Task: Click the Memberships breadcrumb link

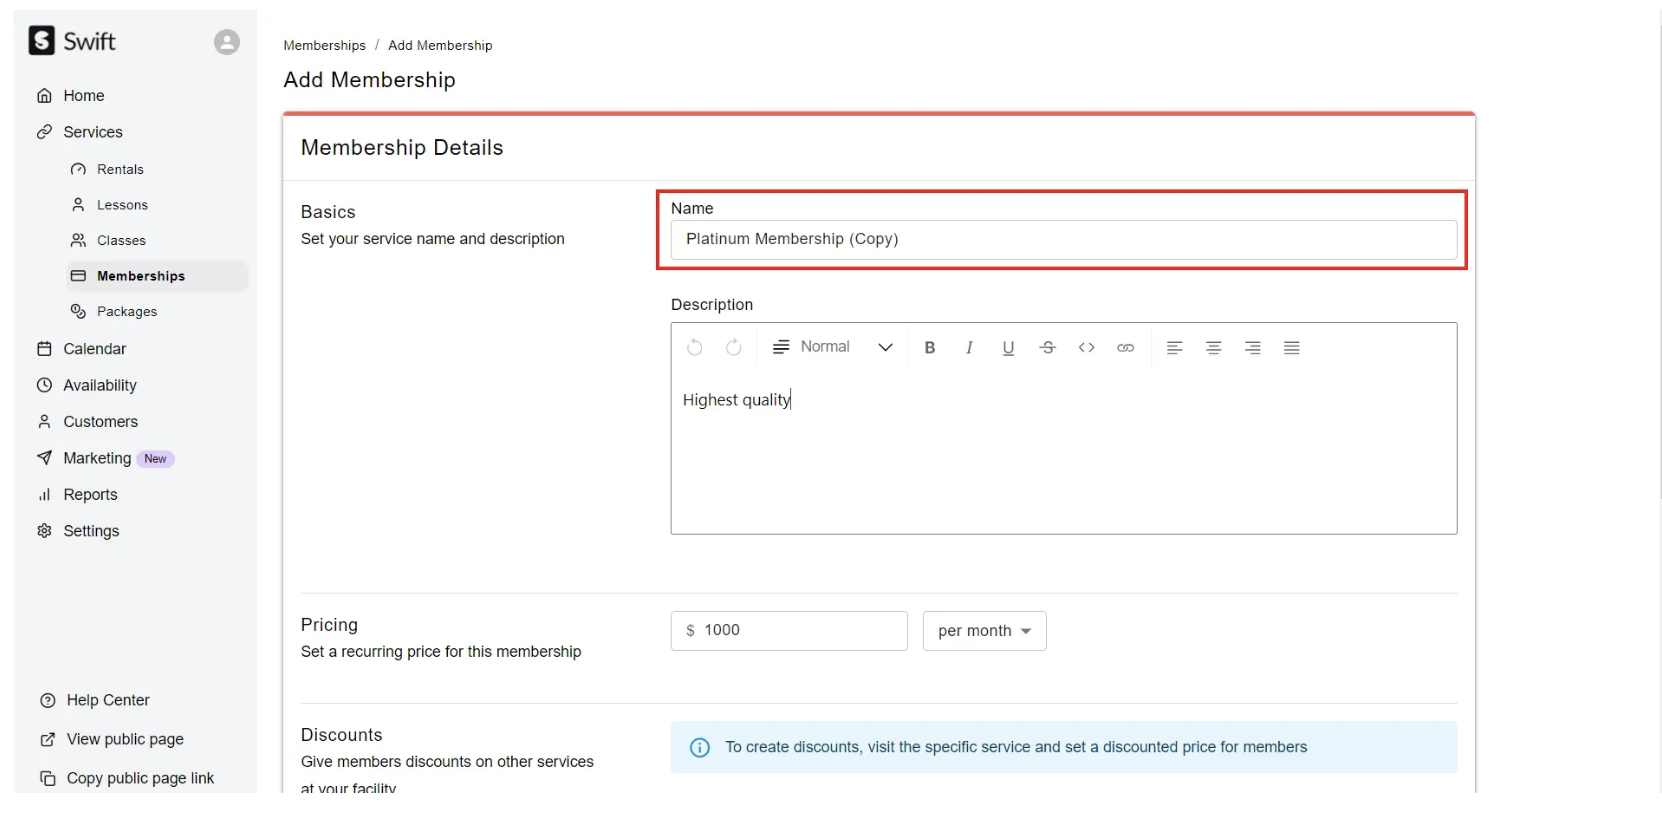Action: [324, 46]
